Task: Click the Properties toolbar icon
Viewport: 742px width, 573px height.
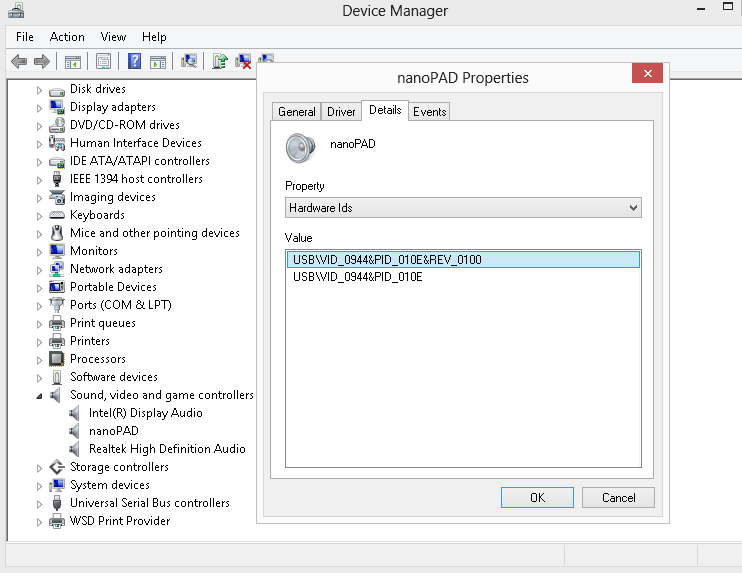Action: [x=103, y=62]
